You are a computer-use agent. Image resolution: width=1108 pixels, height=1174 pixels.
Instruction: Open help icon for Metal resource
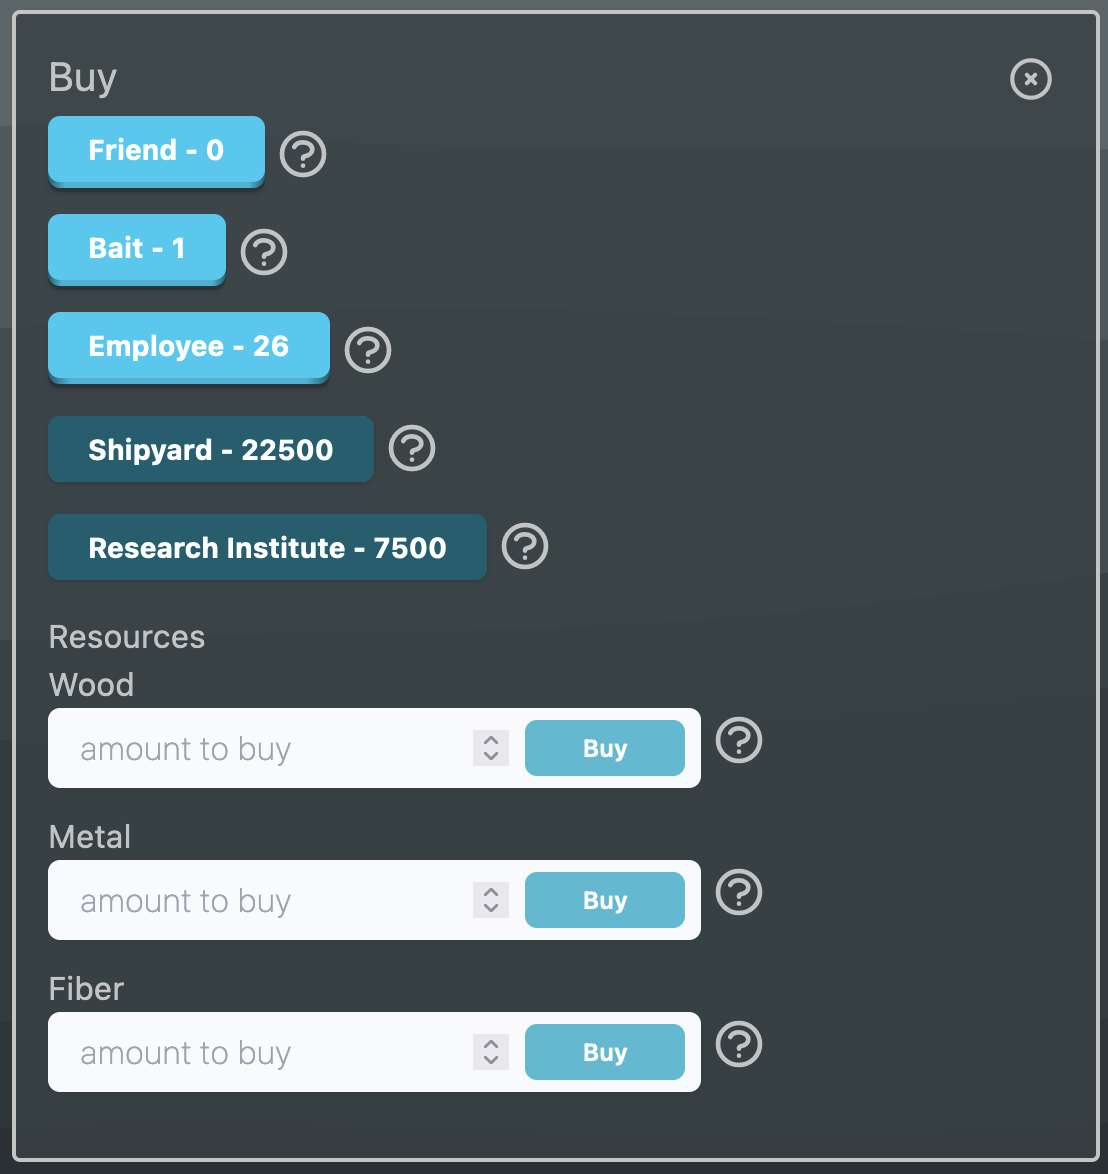[740, 893]
